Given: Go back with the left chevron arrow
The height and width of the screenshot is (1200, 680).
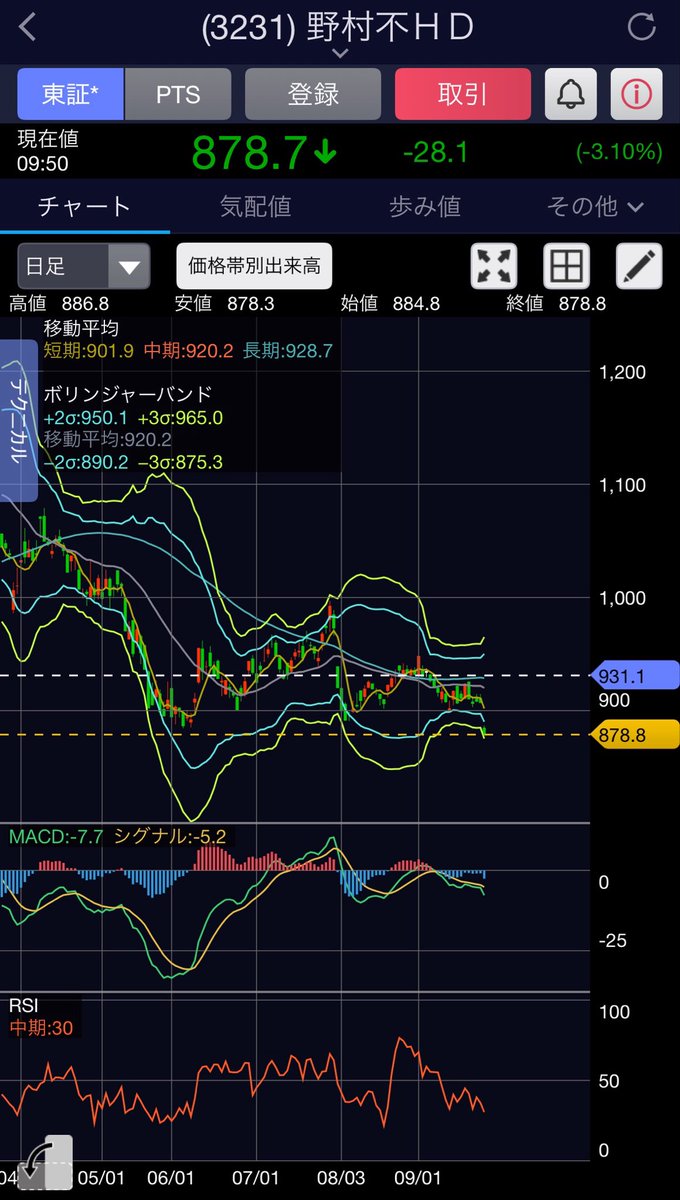Looking at the screenshot, I should pyautogui.click(x=28, y=27).
